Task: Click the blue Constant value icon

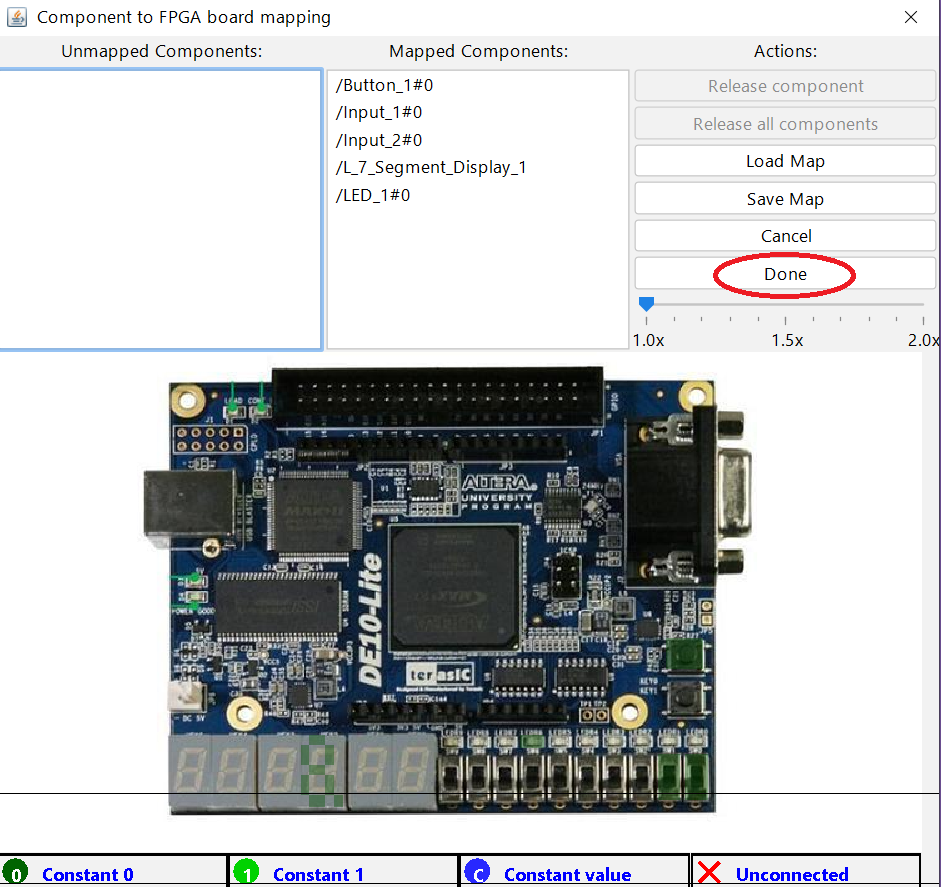Action: 477,873
